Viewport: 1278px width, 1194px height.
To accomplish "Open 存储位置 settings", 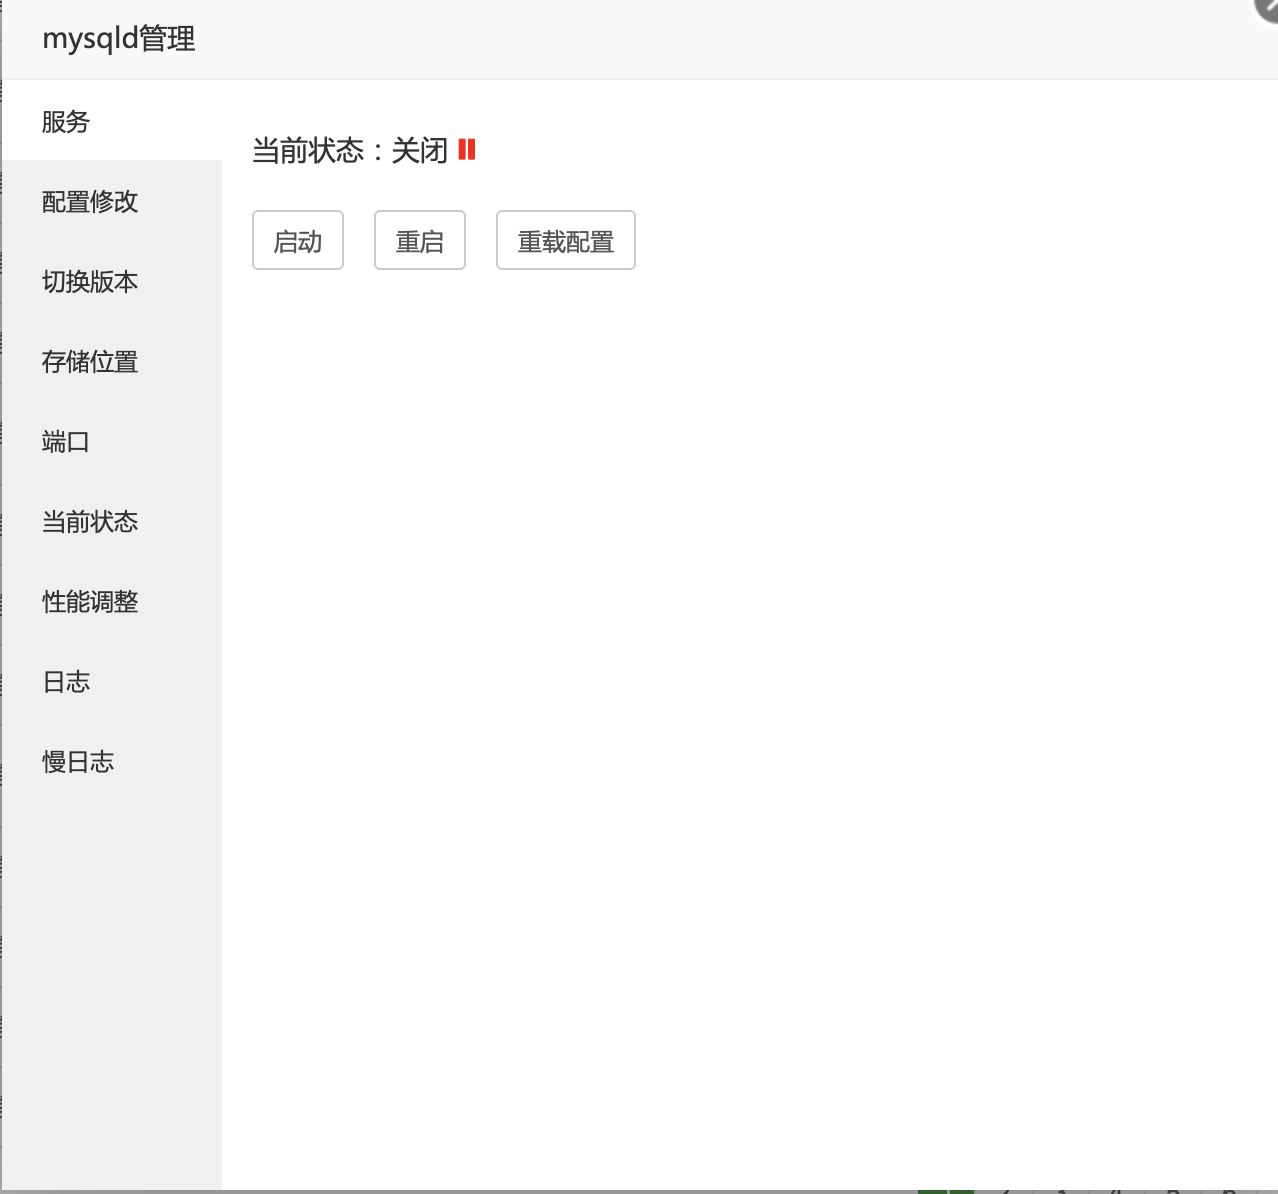I will pos(112,361).
